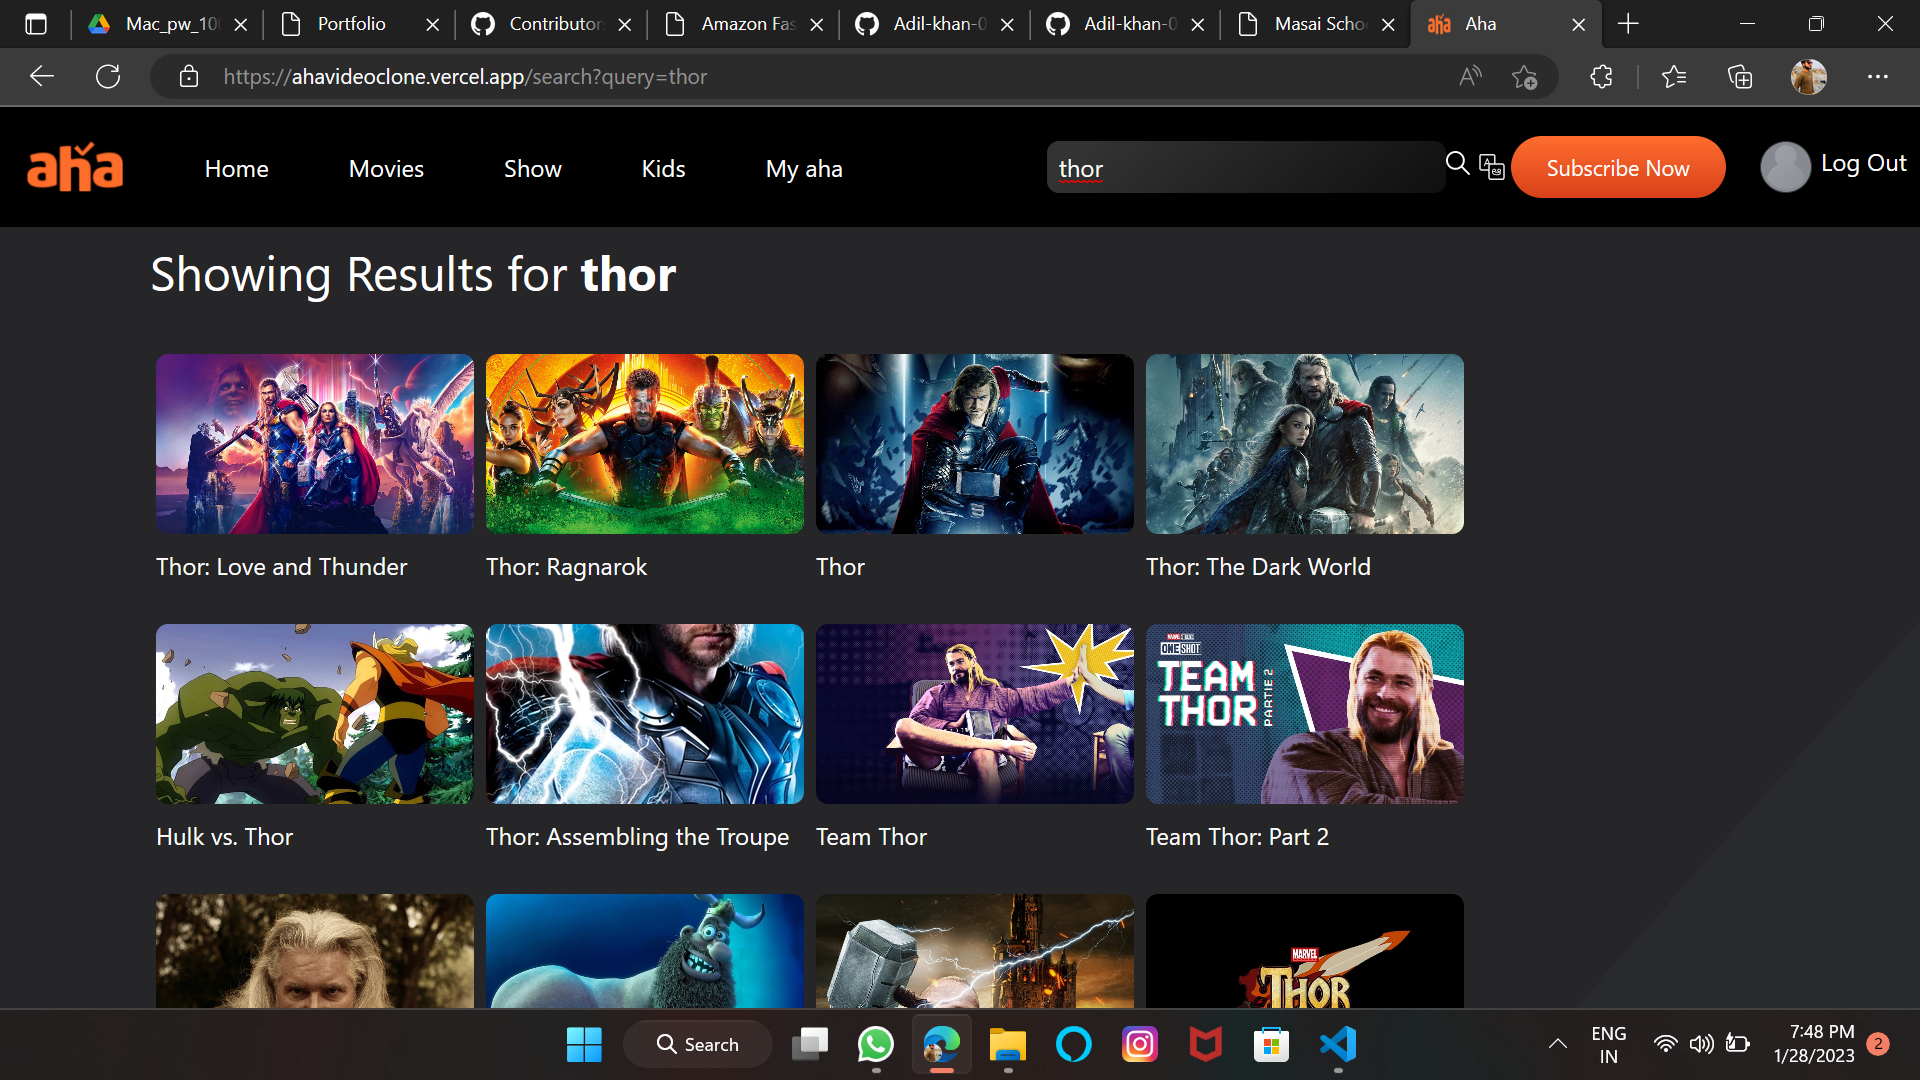
Task: Open the Edge Settings three-dot menu
Action: tap(1878, 76)
